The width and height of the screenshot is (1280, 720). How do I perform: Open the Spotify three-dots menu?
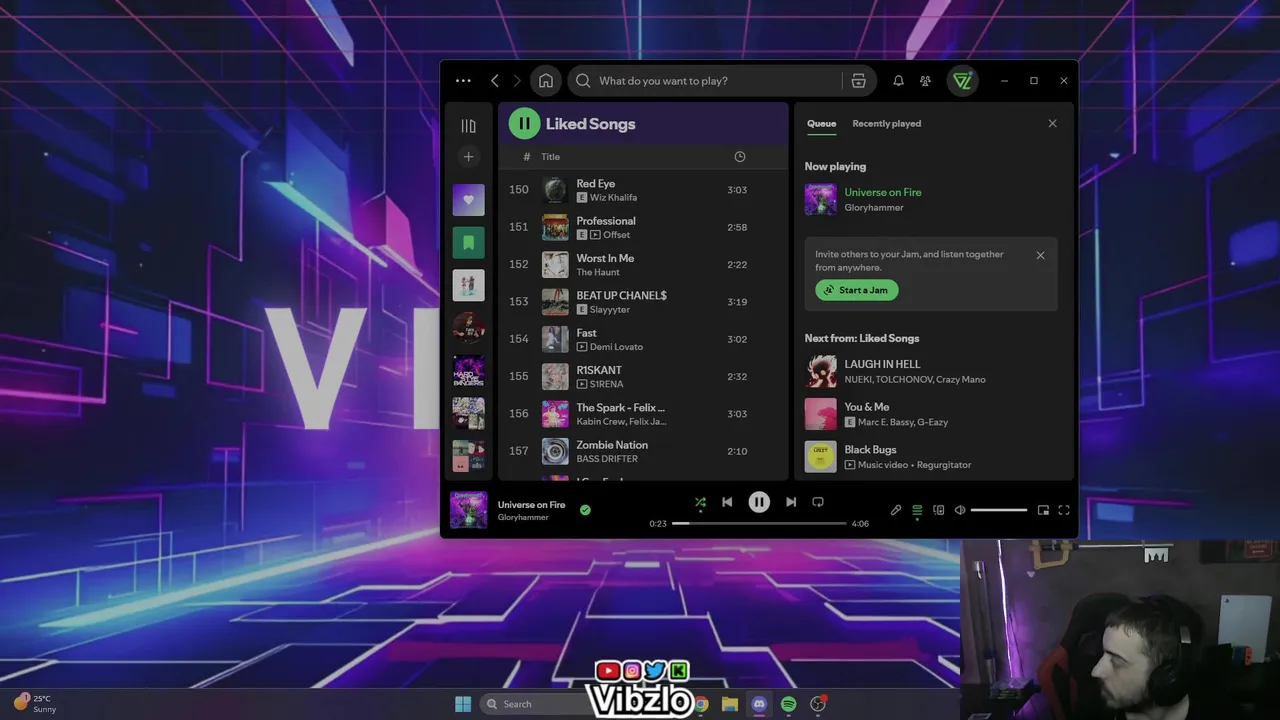463,81
